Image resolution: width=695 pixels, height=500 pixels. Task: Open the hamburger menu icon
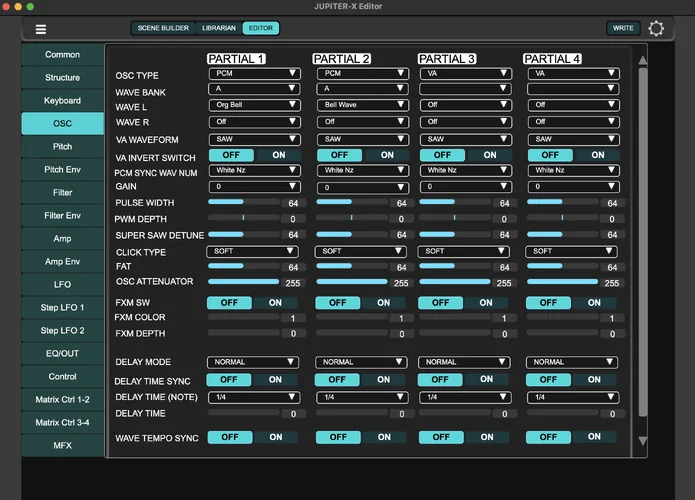(41, 29)
